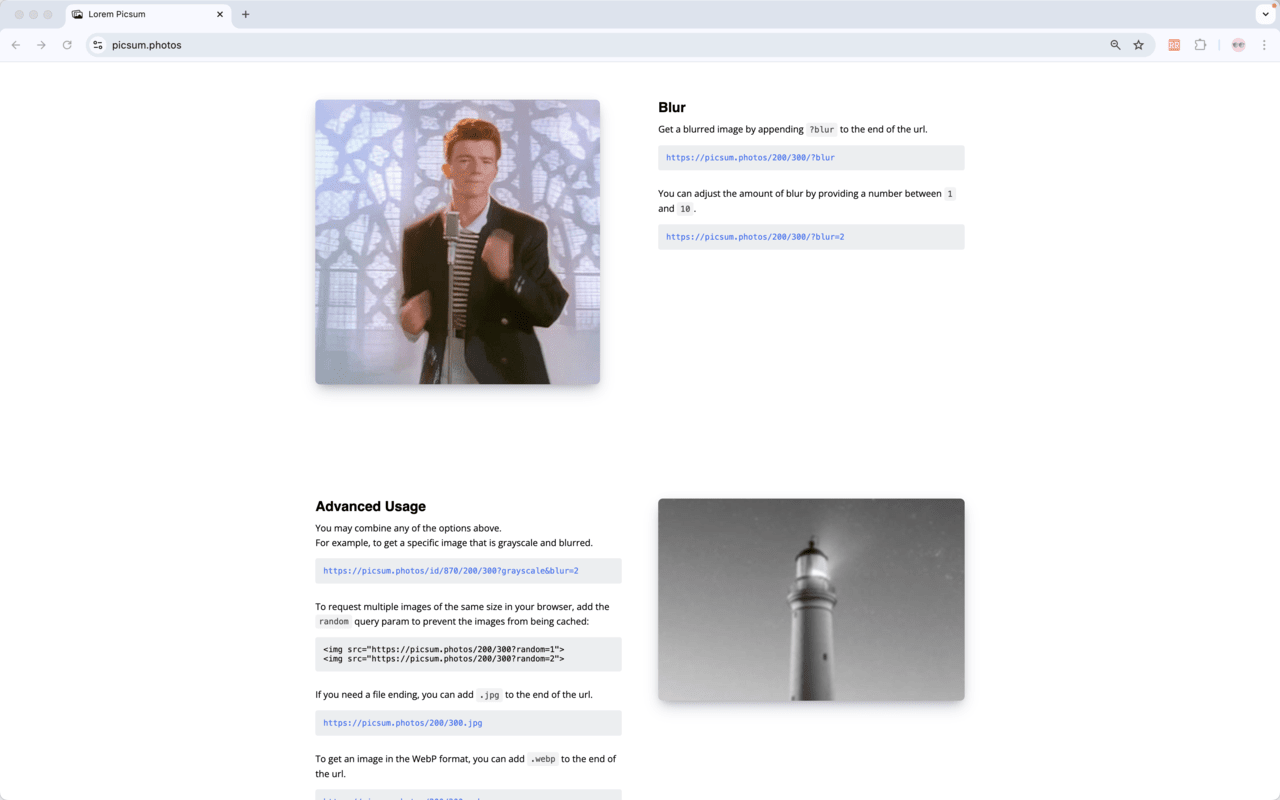Image resolution: width=1280 pixels, height=800 pixels.
Task: Open the extensions puzzle-piece icon
Action: (1200, 45)
